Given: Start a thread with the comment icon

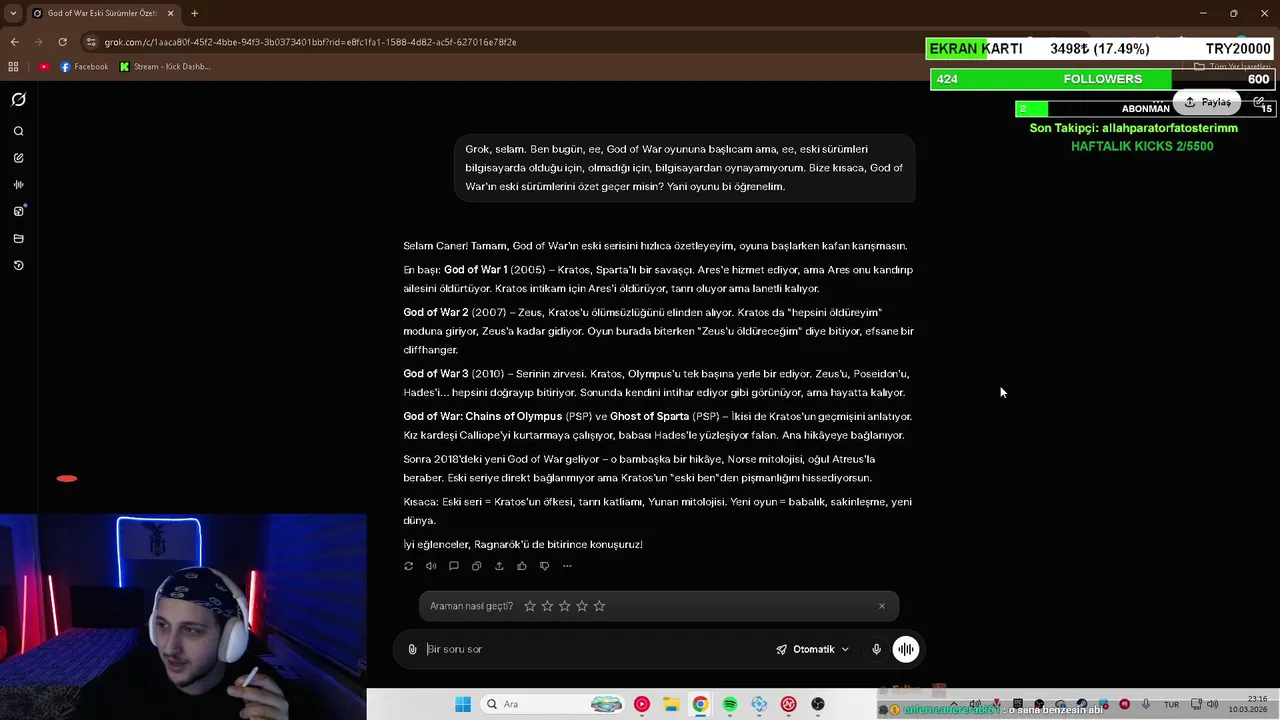Looking at the screenshot, I should click(x=454, y=566).
